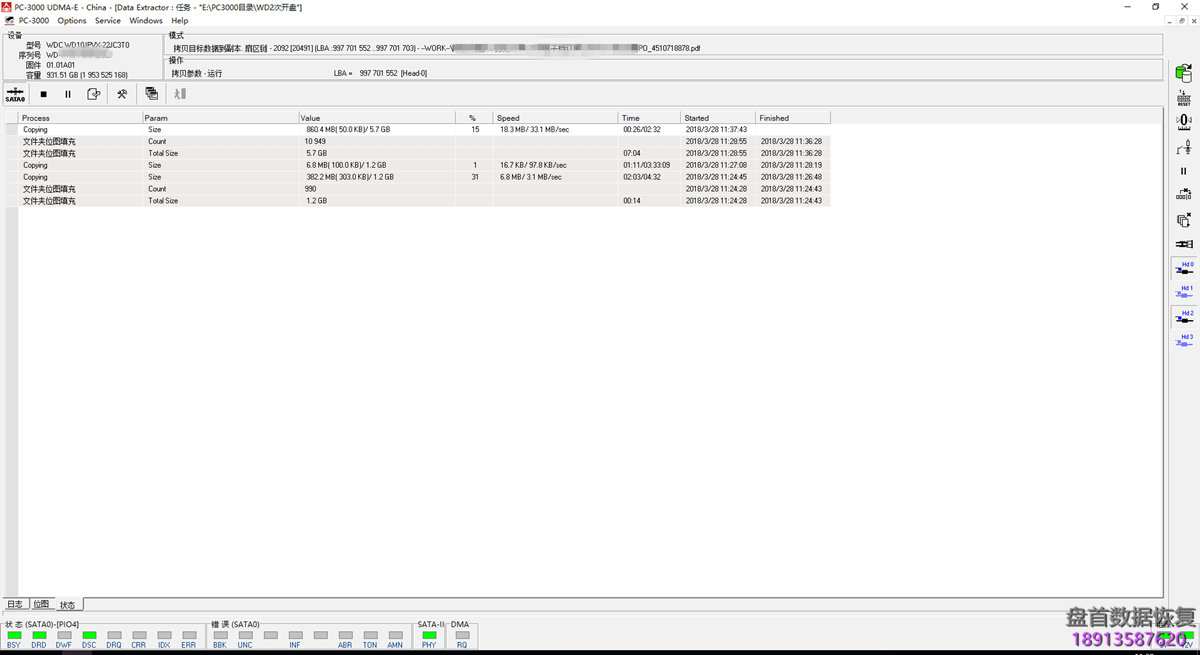Open the hammer and wrench tools icon

(122, 94)
